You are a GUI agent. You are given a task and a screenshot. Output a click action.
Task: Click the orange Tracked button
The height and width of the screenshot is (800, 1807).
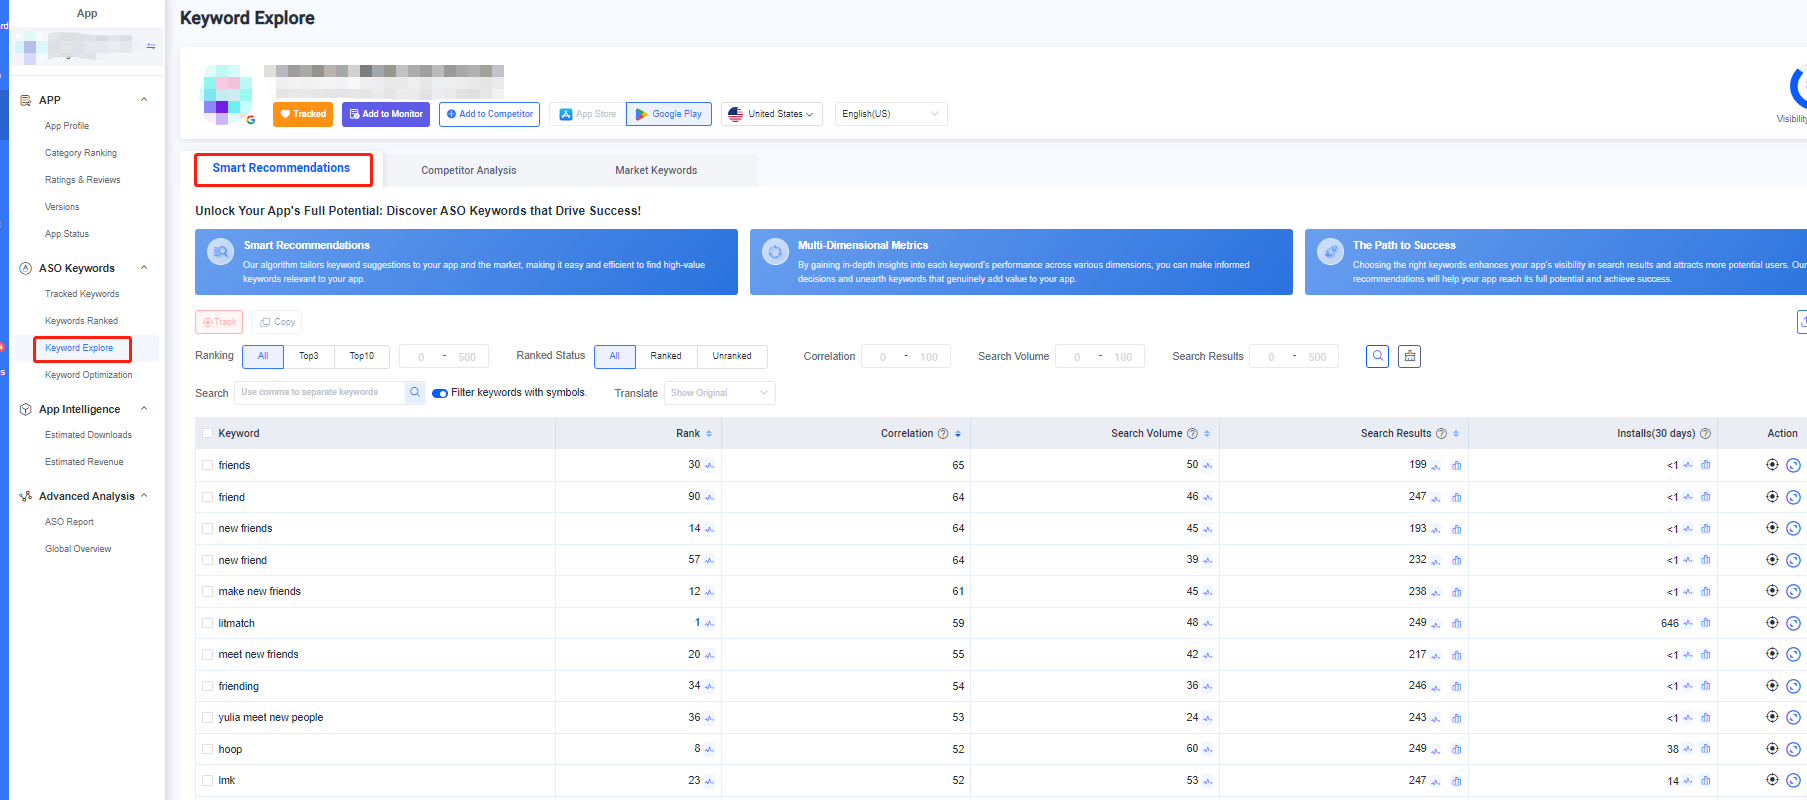pyautogui.click(x=303, y=114)
